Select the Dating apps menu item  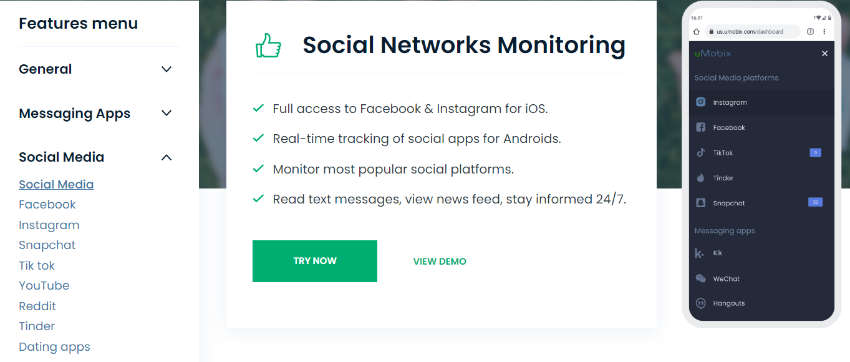(54, 347)
